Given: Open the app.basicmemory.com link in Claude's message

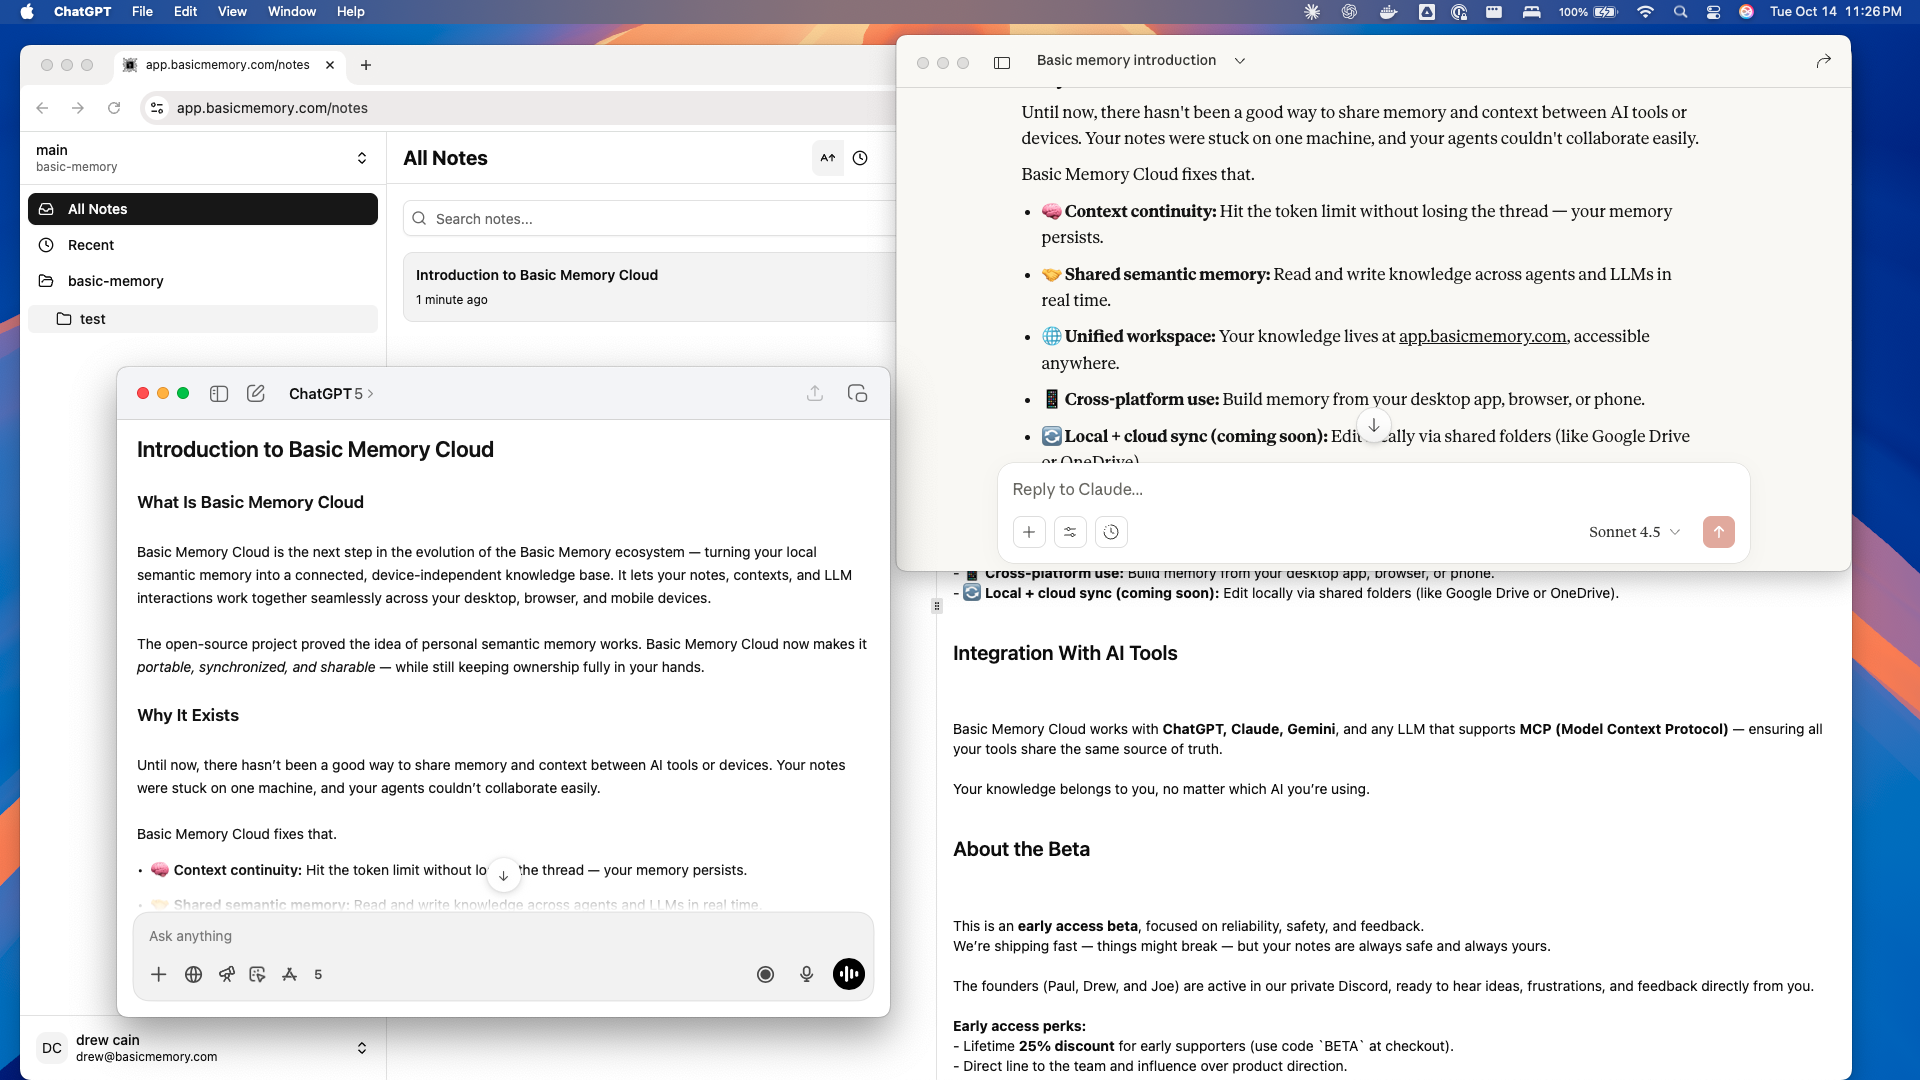Looking at the screenshot, I should coord(1482,336).
